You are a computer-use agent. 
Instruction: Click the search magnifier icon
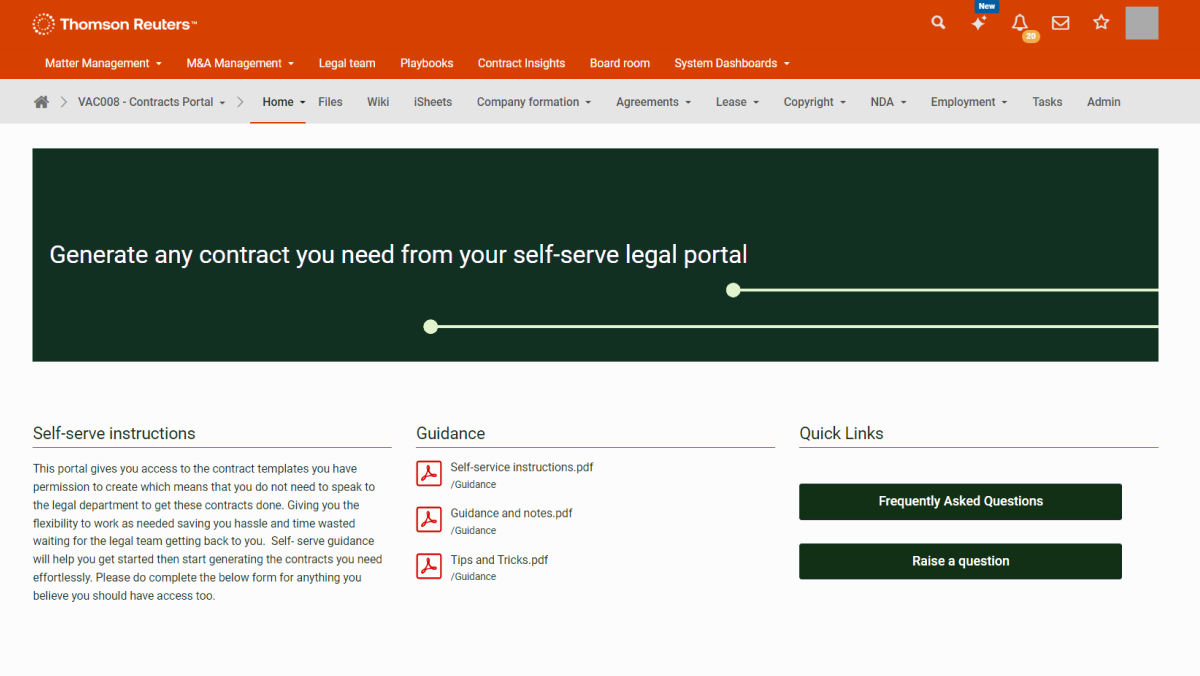[x=938, y=22]
